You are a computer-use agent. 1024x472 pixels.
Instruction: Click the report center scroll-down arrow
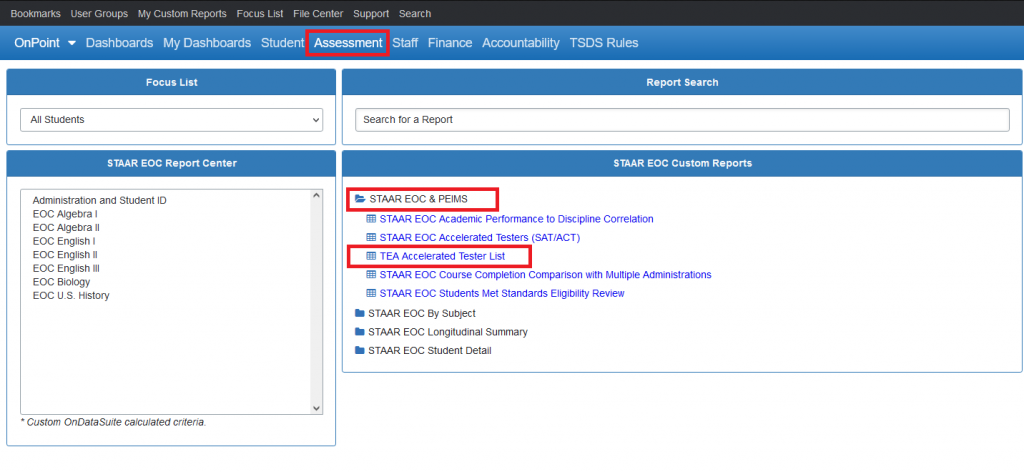coord(317,409)
